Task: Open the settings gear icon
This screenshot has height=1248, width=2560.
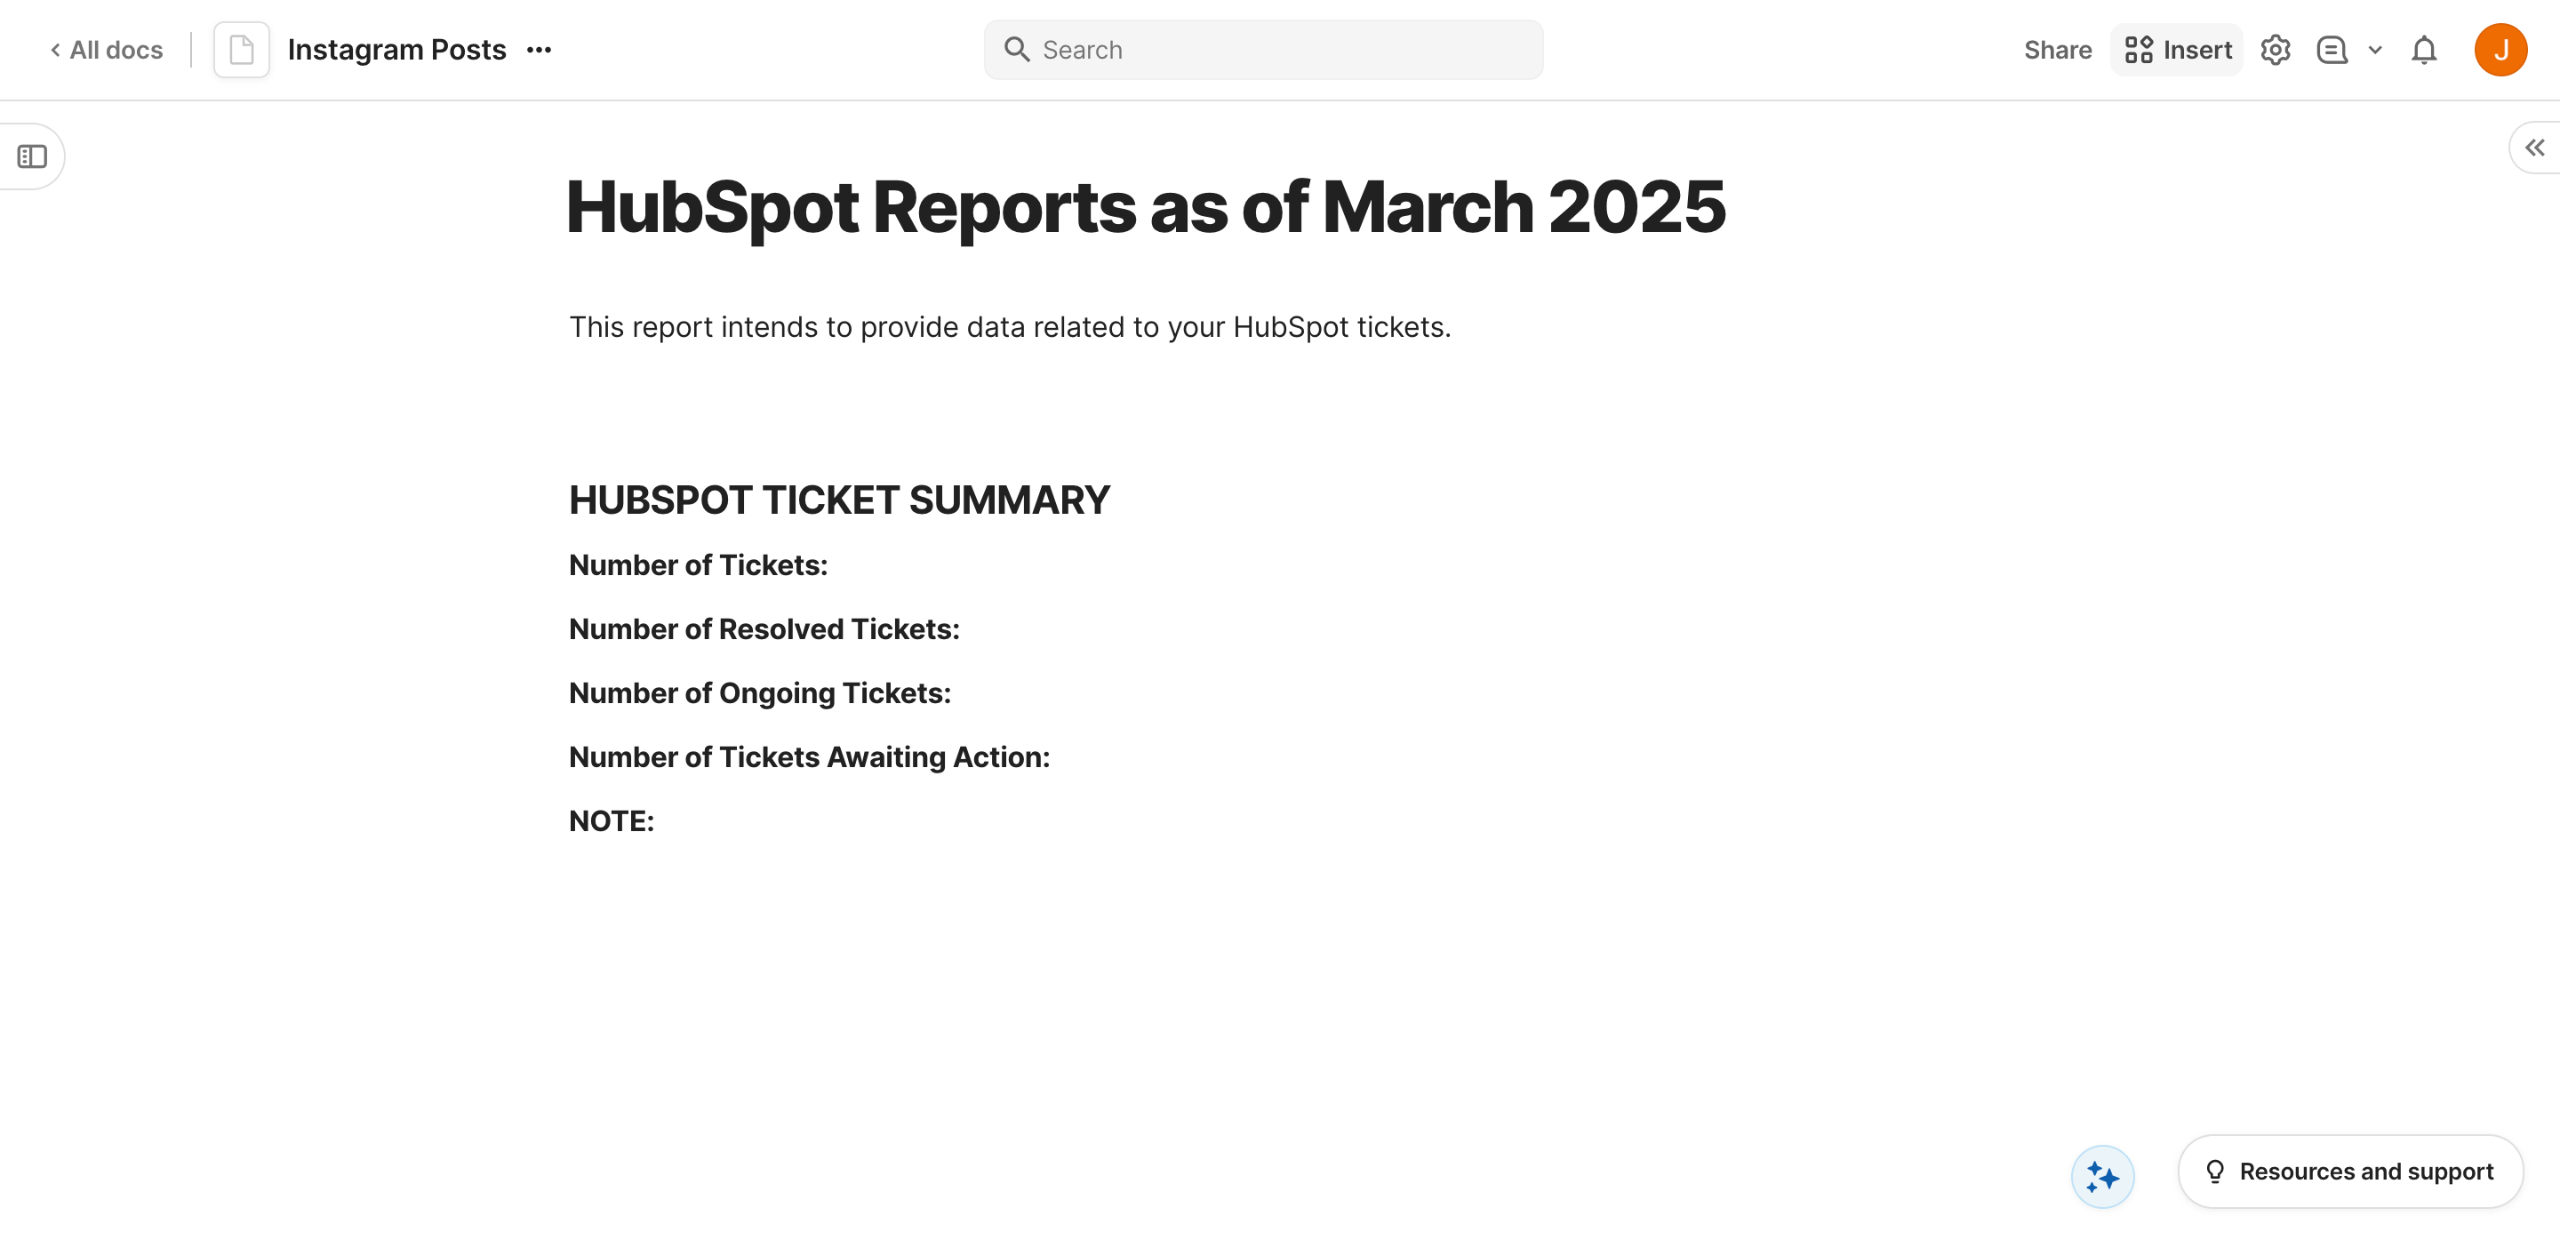Action: click(x=2275, y=50)
